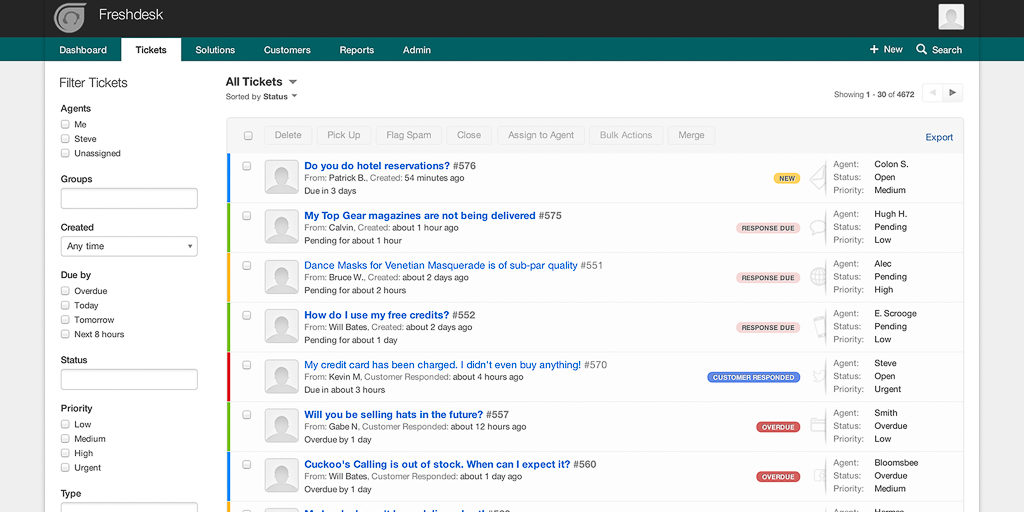
Task: Open the Sorted by Status dropdown
Action: coord(261,97)
